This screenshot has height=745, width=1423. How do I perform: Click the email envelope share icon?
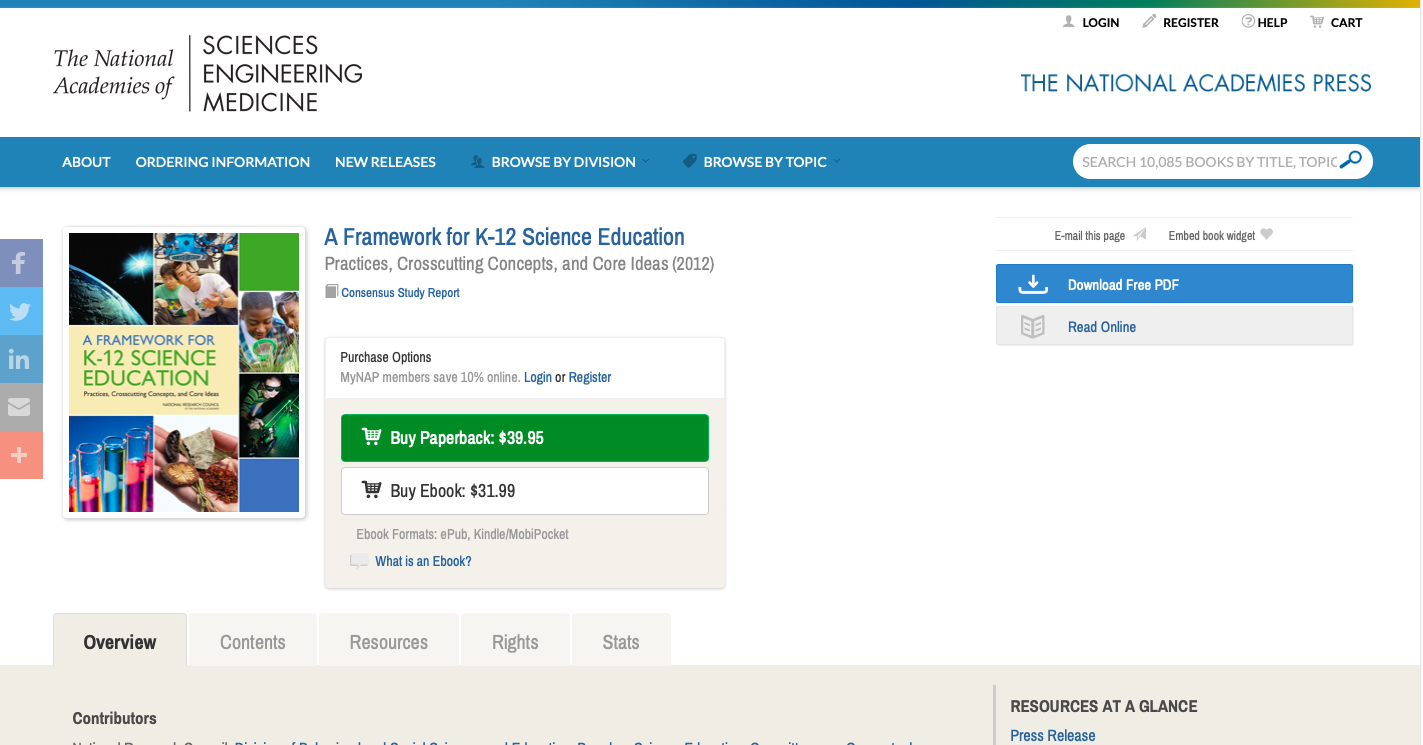[20, 407]
